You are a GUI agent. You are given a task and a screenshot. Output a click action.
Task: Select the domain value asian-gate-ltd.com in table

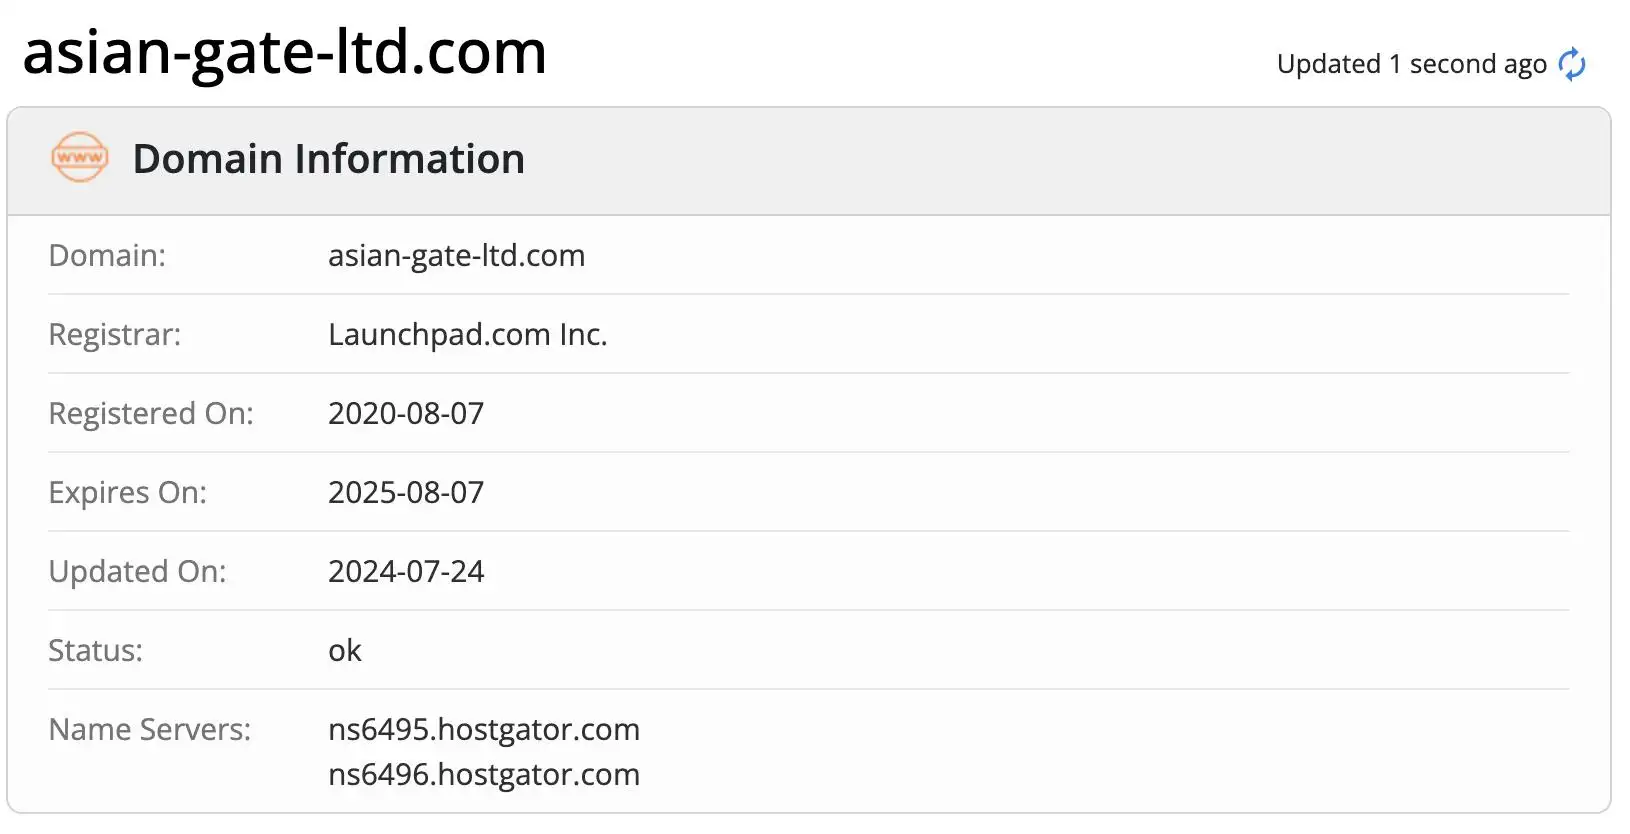(456, 256)
